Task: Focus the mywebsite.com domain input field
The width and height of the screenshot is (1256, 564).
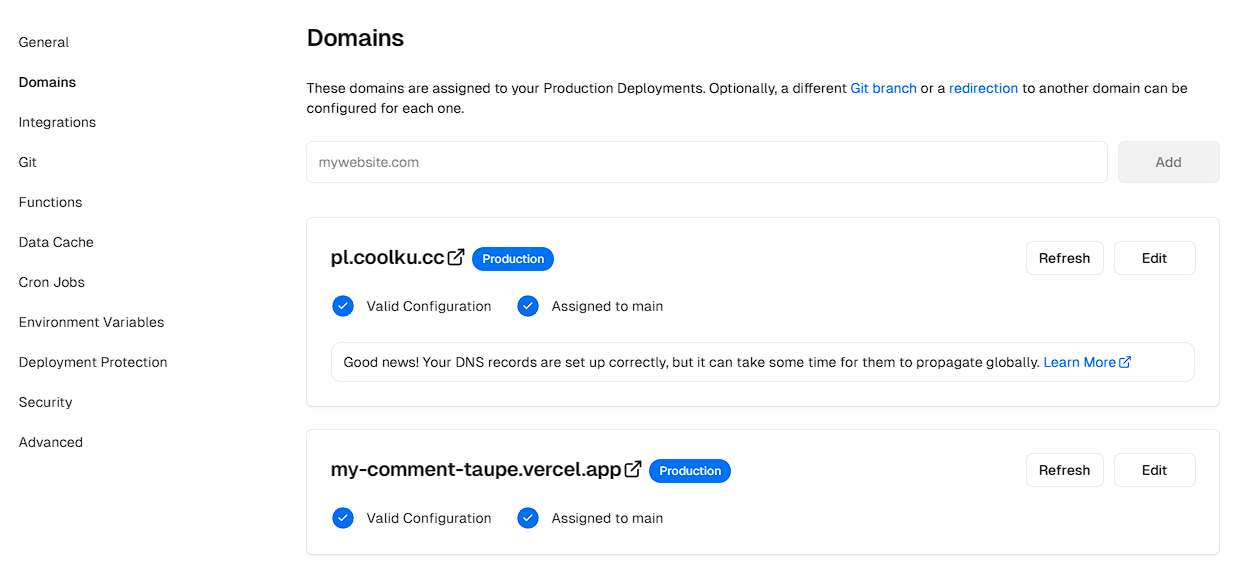Action: pos(706,162)
